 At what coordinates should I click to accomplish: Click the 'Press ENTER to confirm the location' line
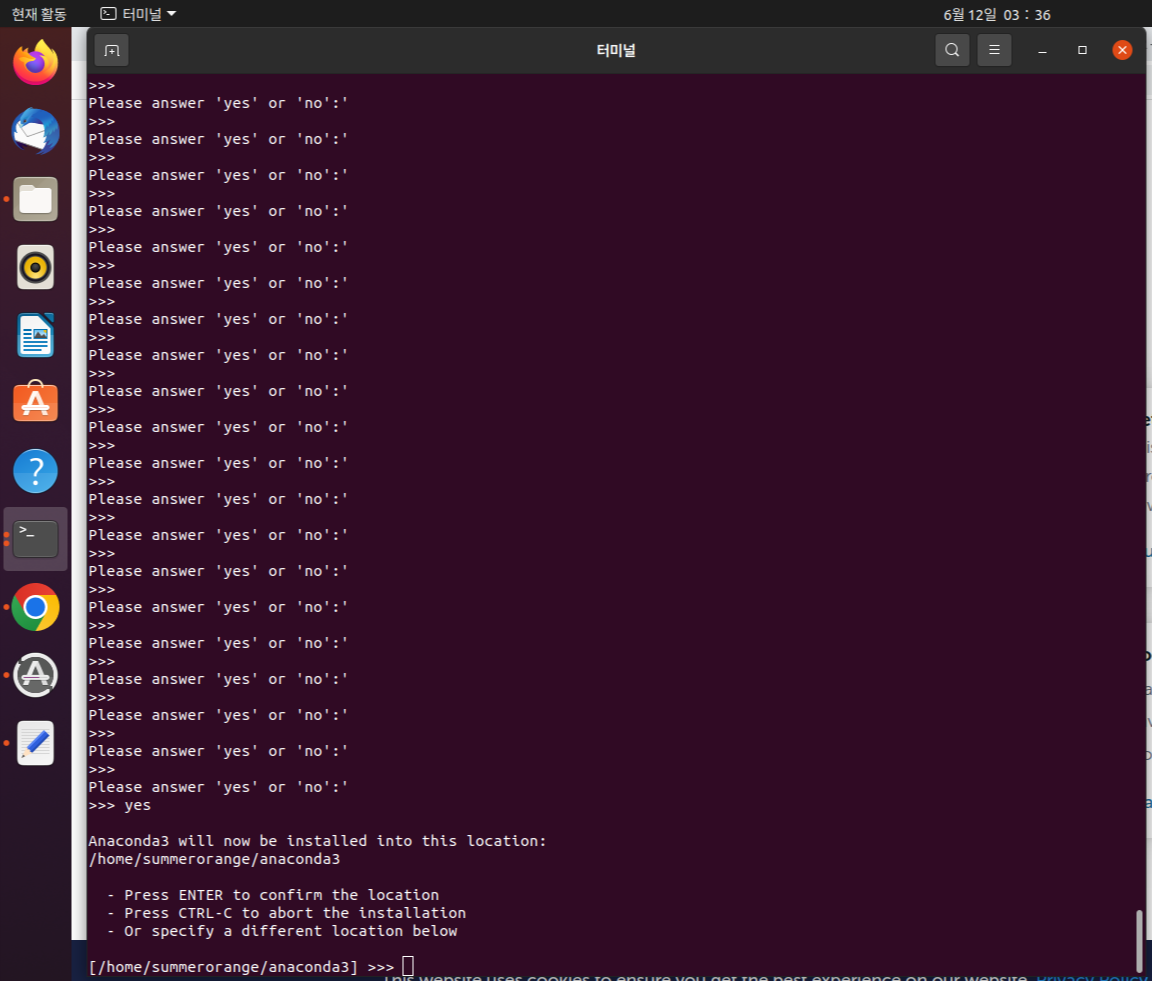[x=273, y=895]
